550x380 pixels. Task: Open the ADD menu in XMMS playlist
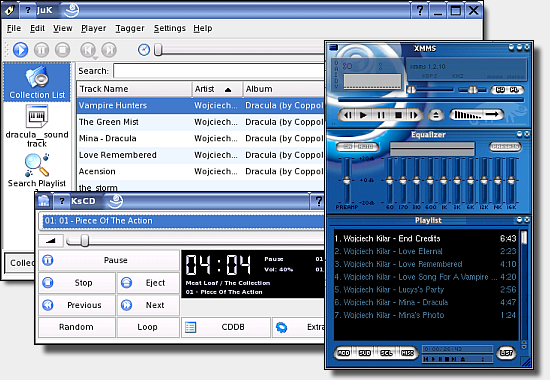click(344, 353)
